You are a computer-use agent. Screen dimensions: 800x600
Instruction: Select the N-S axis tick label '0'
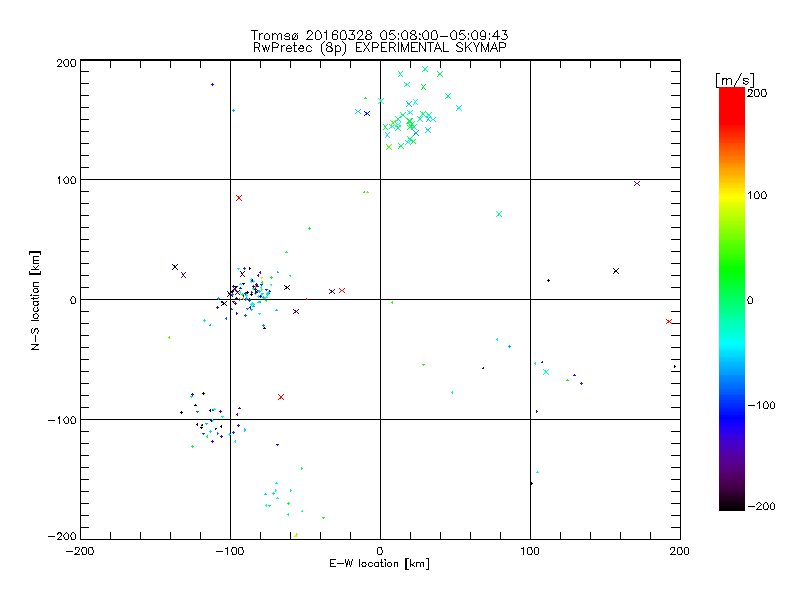73,300
